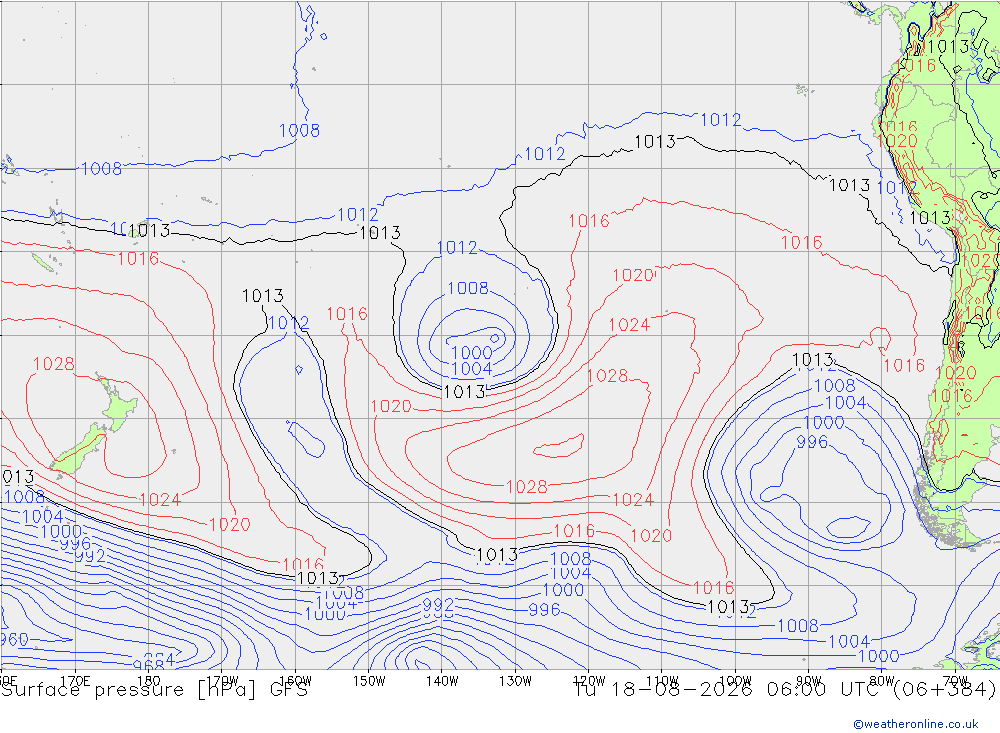Click the blue 960 isobar label
The image size is (1000, 733).
(14, 639)
